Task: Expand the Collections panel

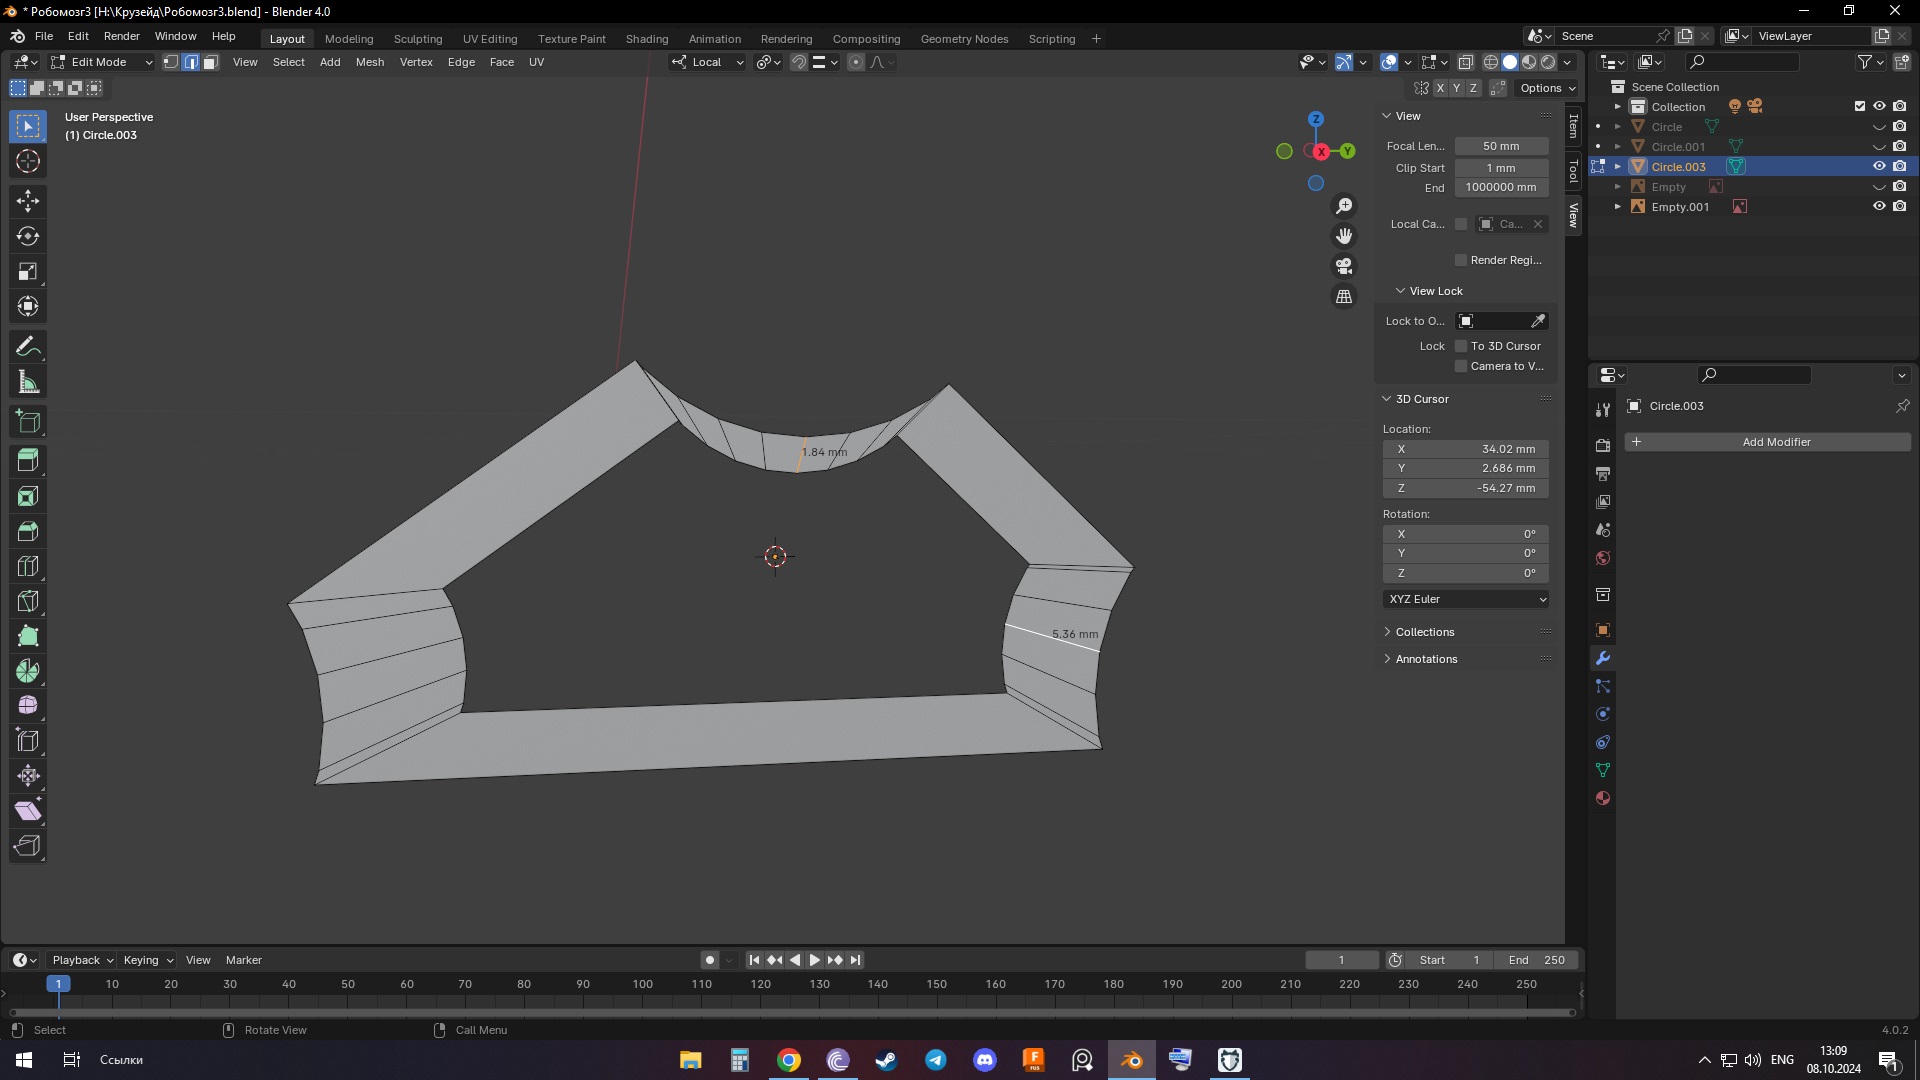Action: (1424, 632)
